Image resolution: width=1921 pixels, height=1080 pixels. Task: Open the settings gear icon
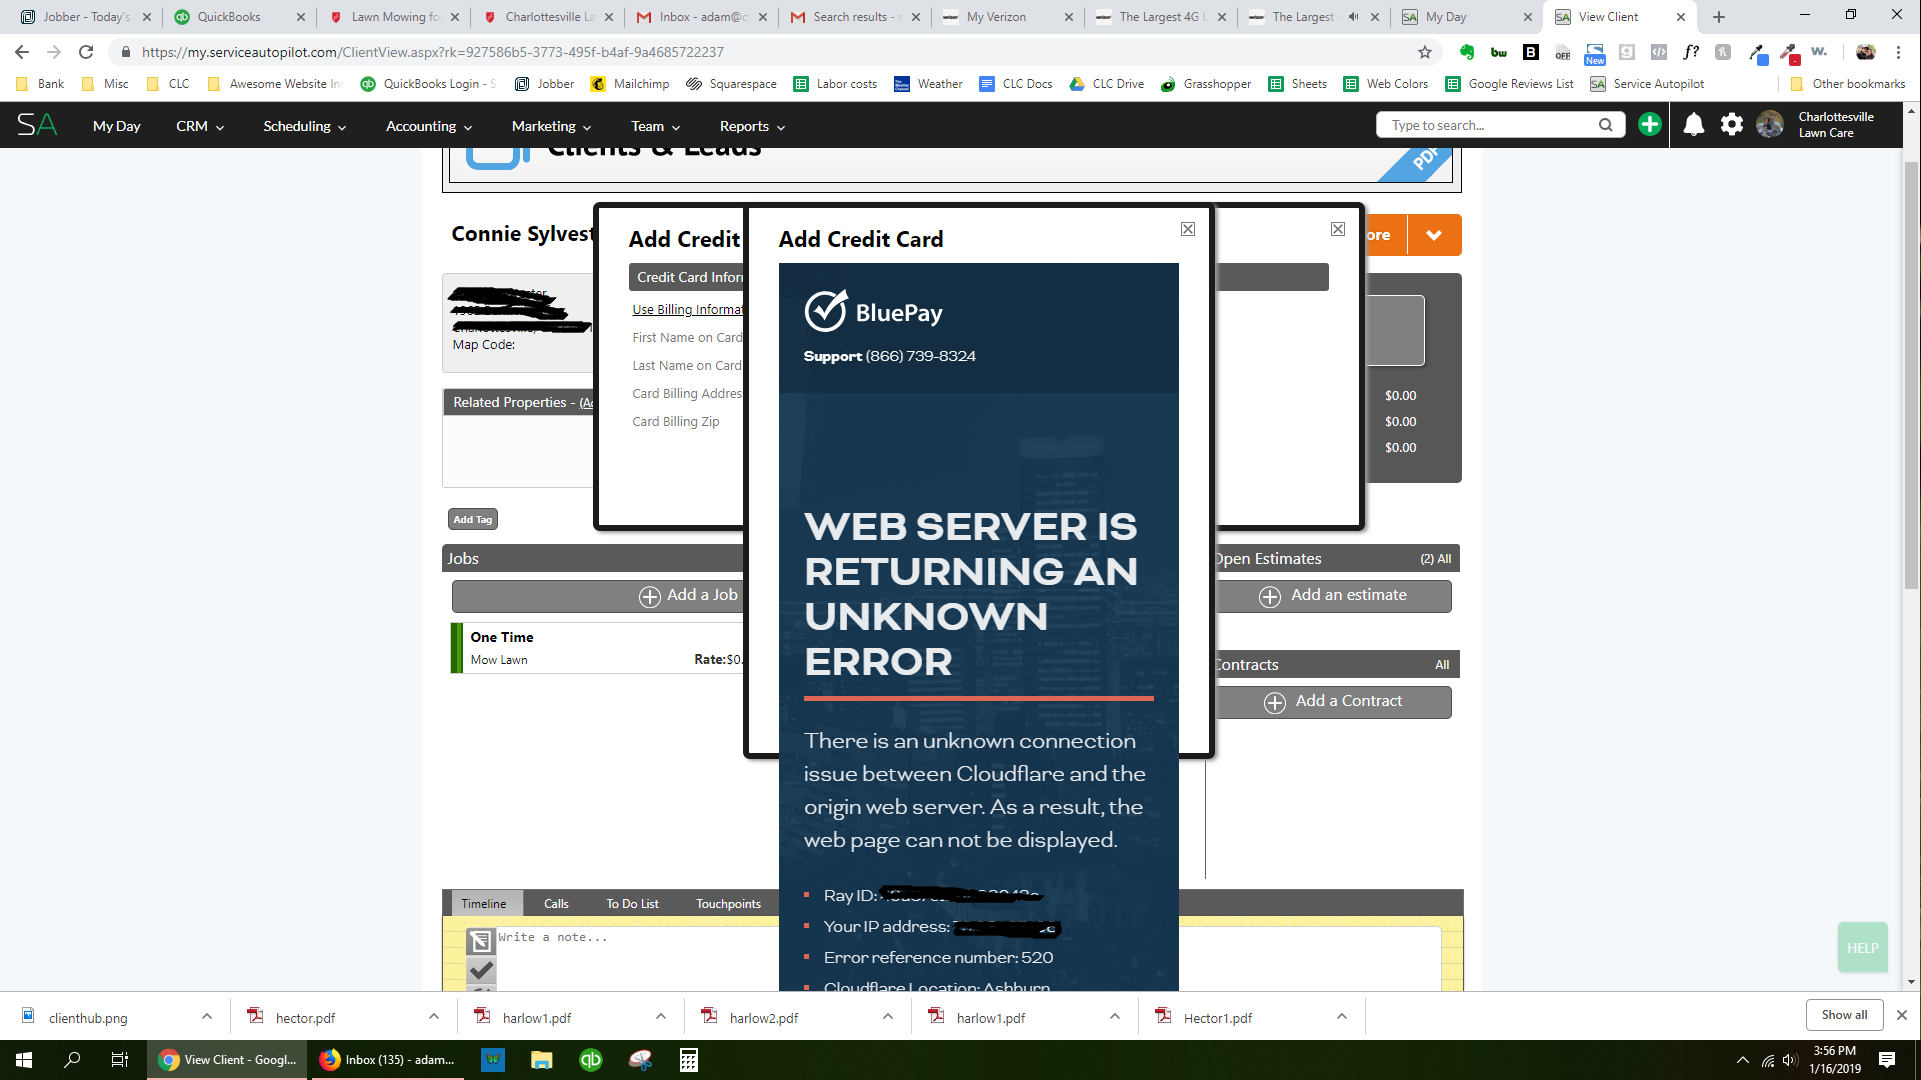1731,125
